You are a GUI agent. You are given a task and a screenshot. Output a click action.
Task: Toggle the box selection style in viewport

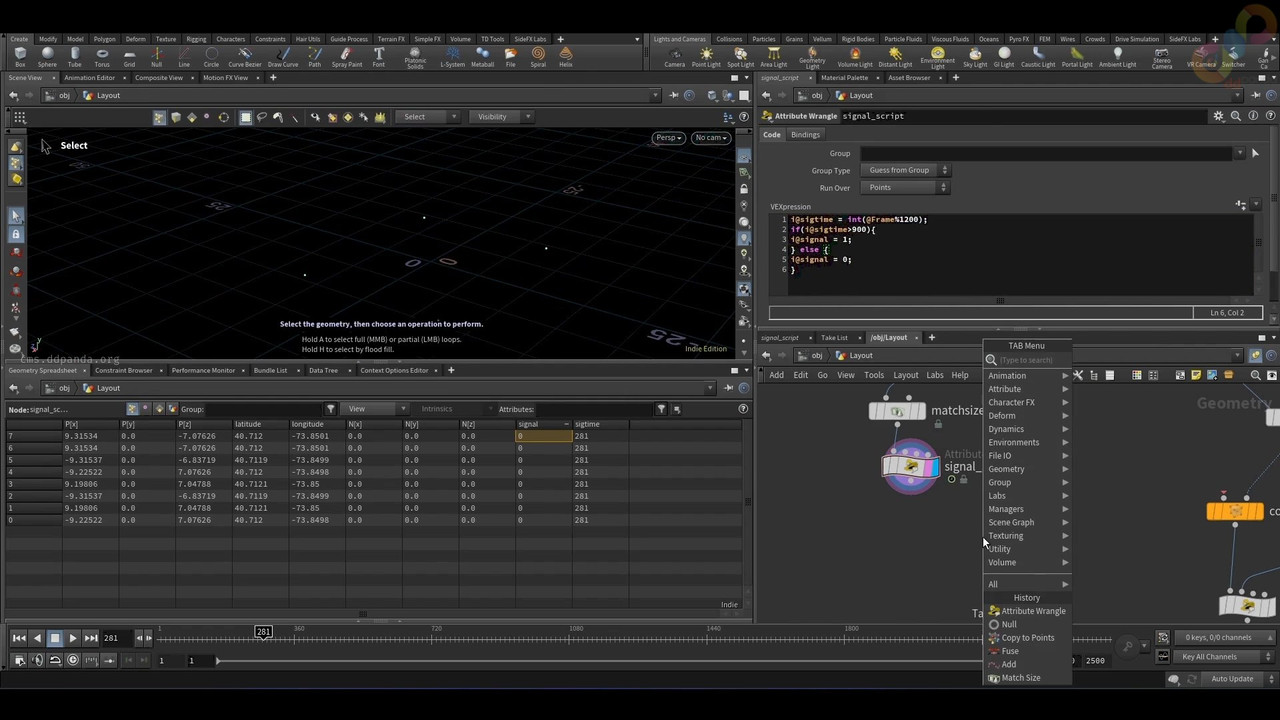click(x=246, y=117)
